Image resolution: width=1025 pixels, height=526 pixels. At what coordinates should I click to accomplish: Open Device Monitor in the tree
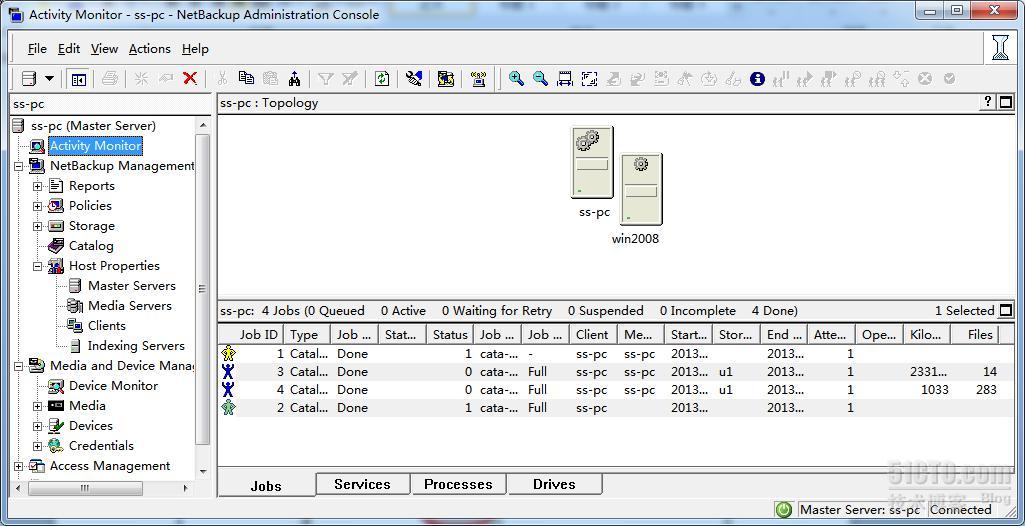click(113, 386)
